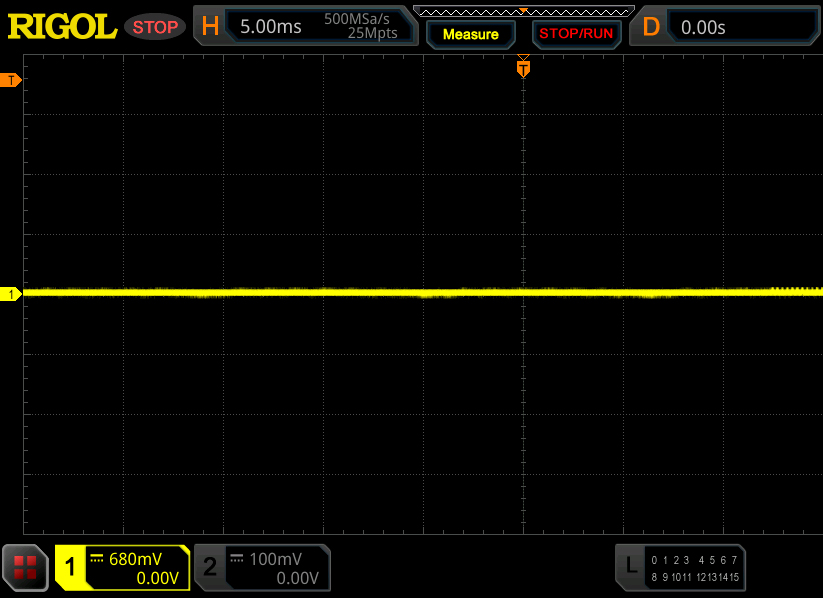The width and height of the screenshot is (823, 598).
Task: Click the waveform memory position bar
Action: 523,12
